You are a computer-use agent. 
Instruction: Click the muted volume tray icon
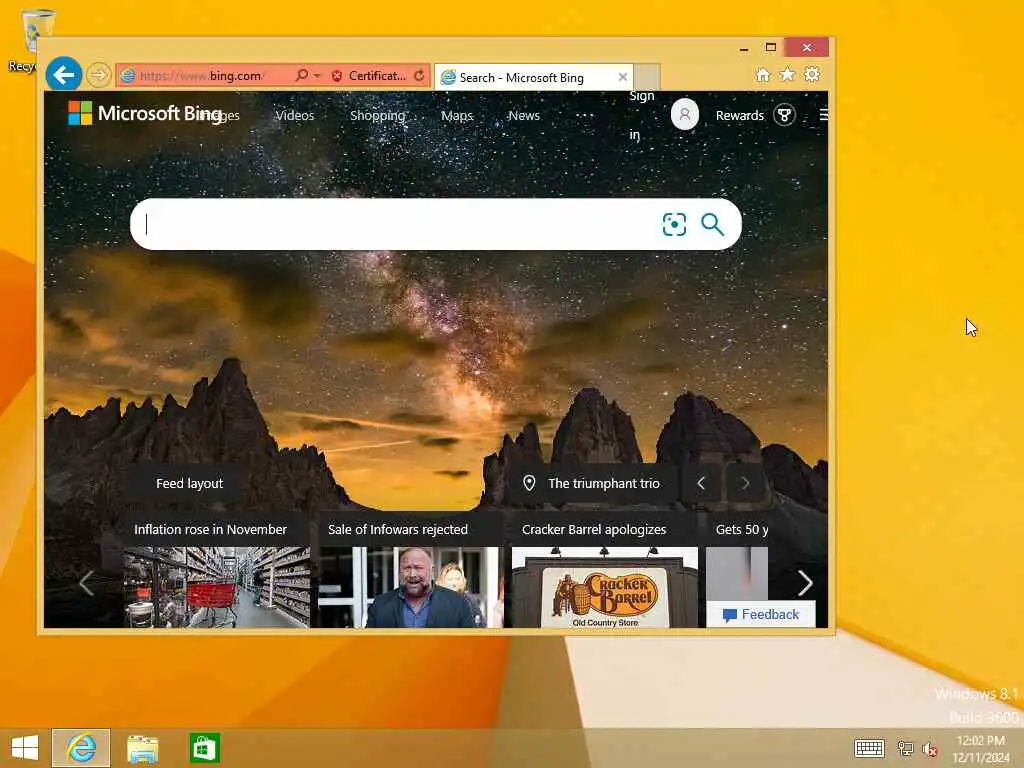tap(930, 749)
